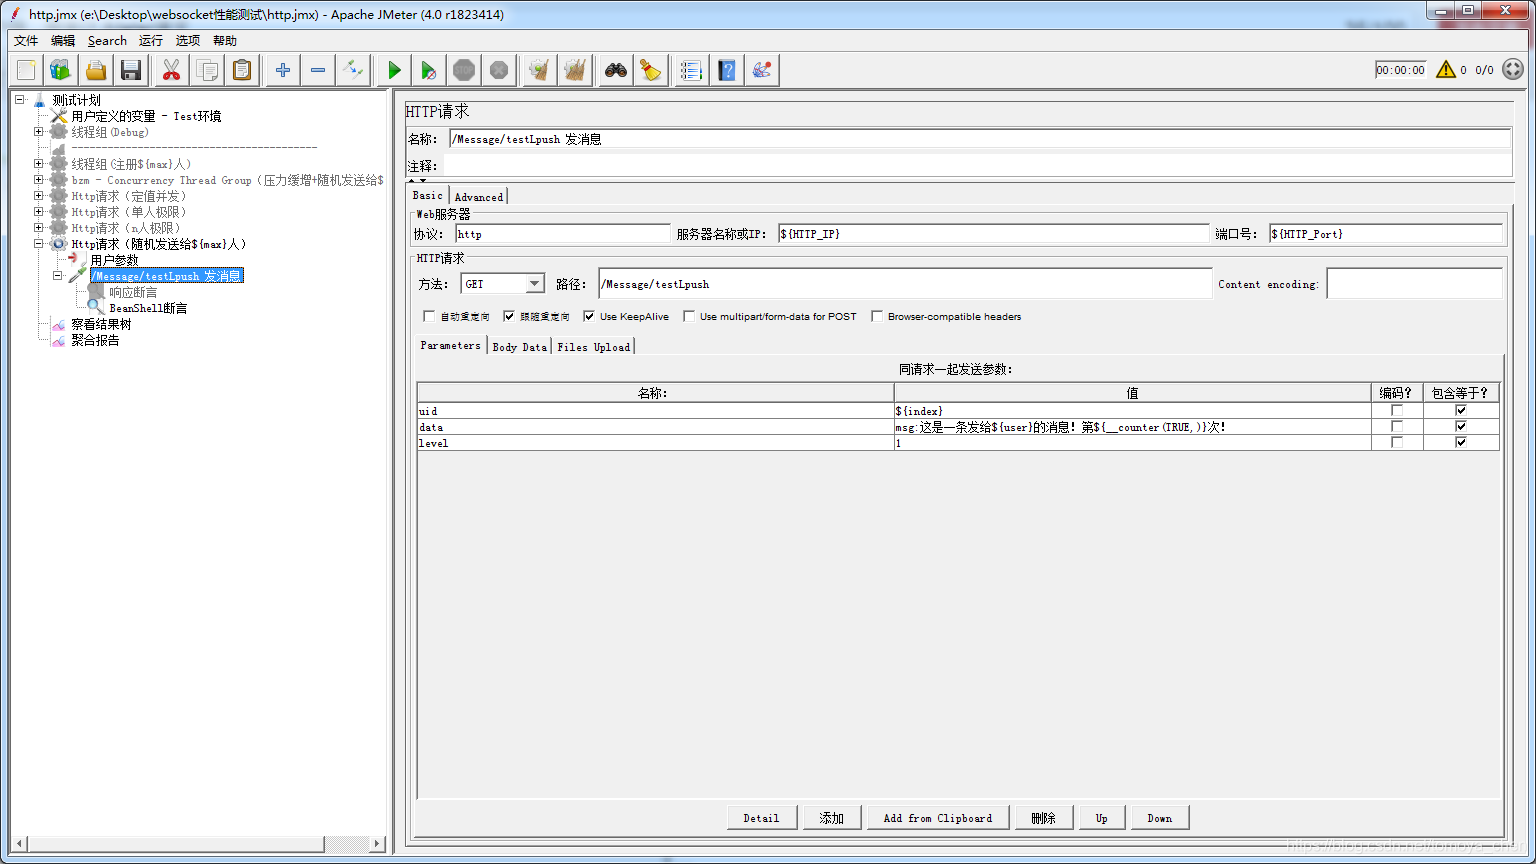This screenshot has width=1536, height=864.
Task: Click the Copy toolbar icon
Action: coord(207,70)
